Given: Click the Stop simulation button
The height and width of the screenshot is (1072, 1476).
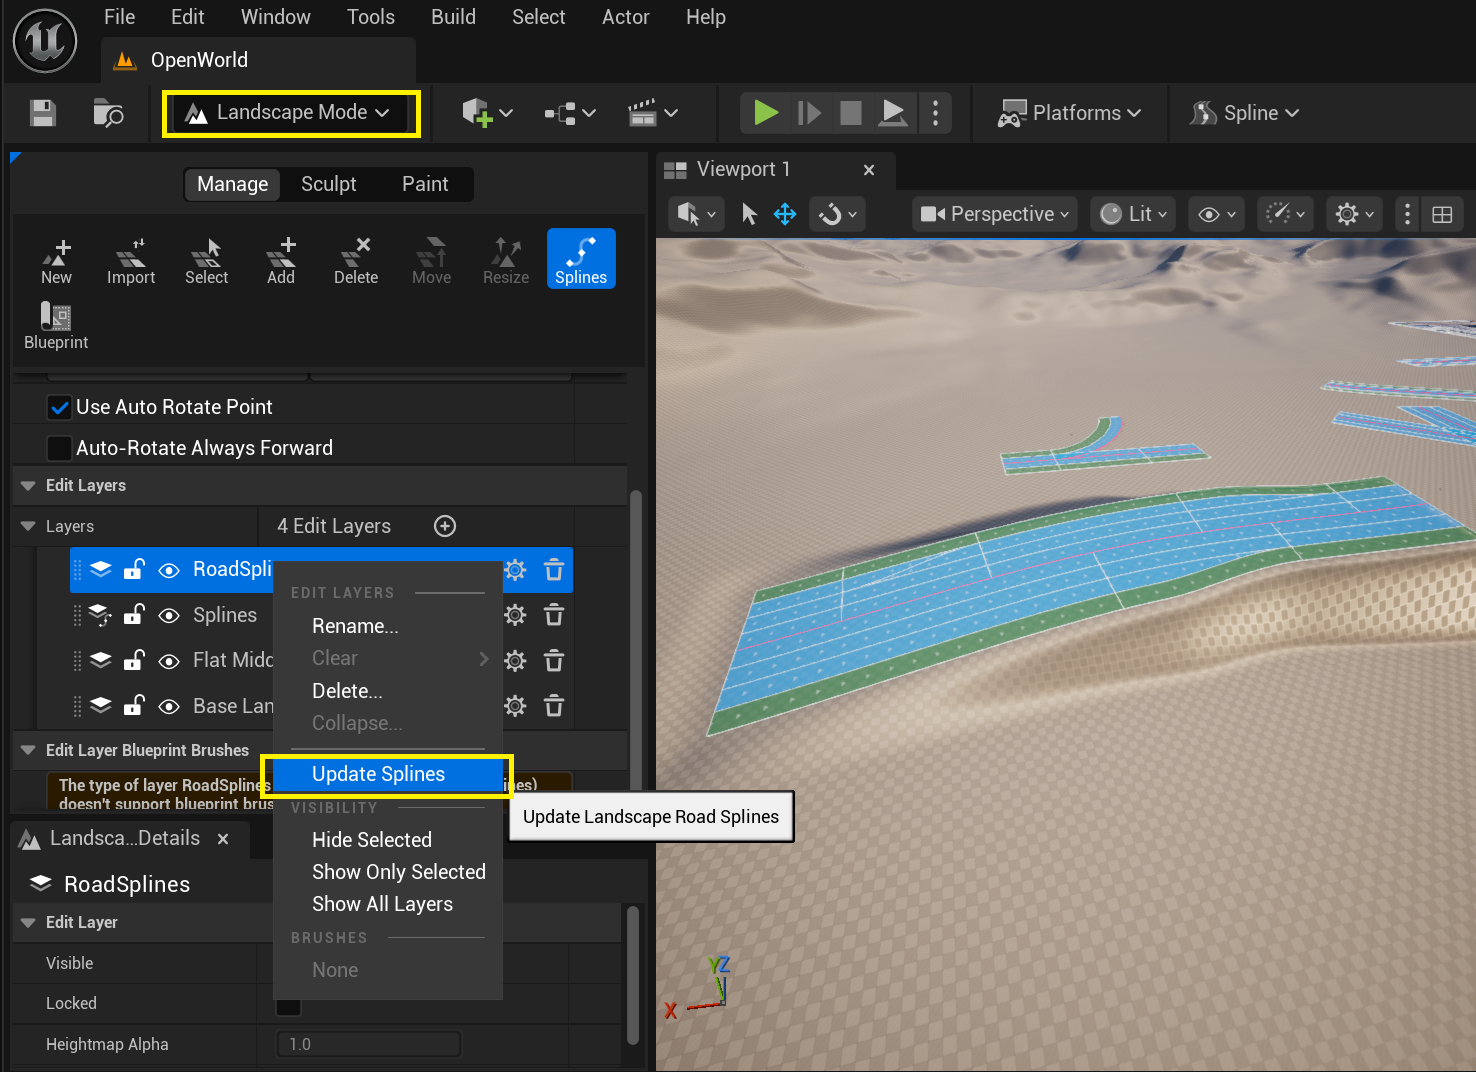Looking at the screenshot, I should (x=851, y=113).
